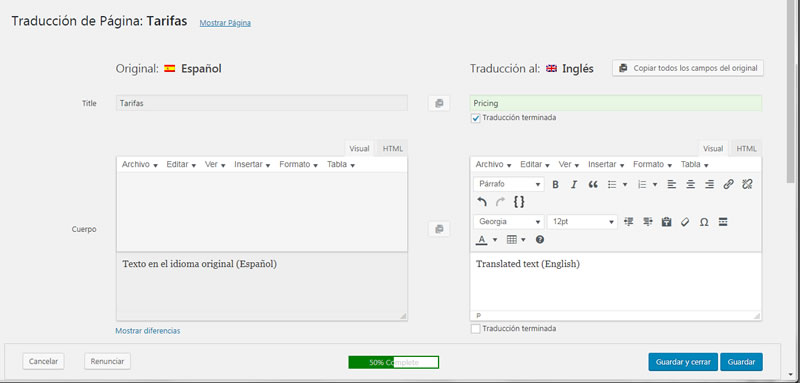Insert a numbered list

pos(642,185)
